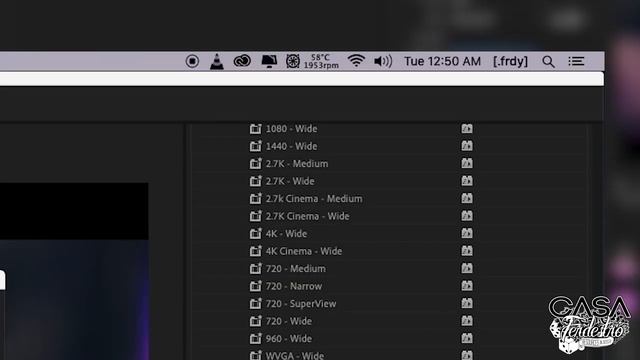Click preset icon beside 960 - Wide
Screen dimensions: 640x360
coord(256,339)
